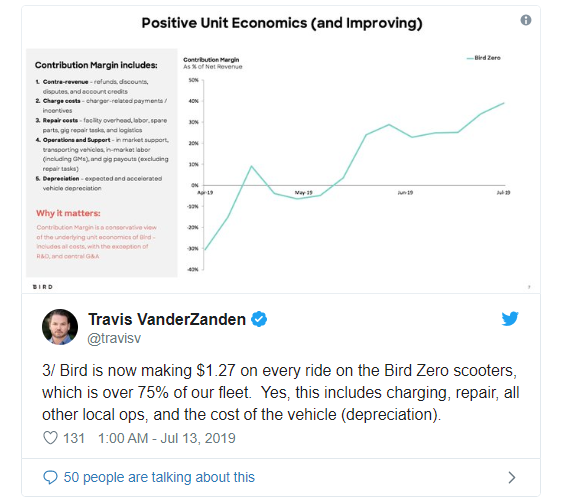This screenshot has height=504, width=567.
Task: Open Travis VanderZanden's profile photo
Action: pos(60,327)
